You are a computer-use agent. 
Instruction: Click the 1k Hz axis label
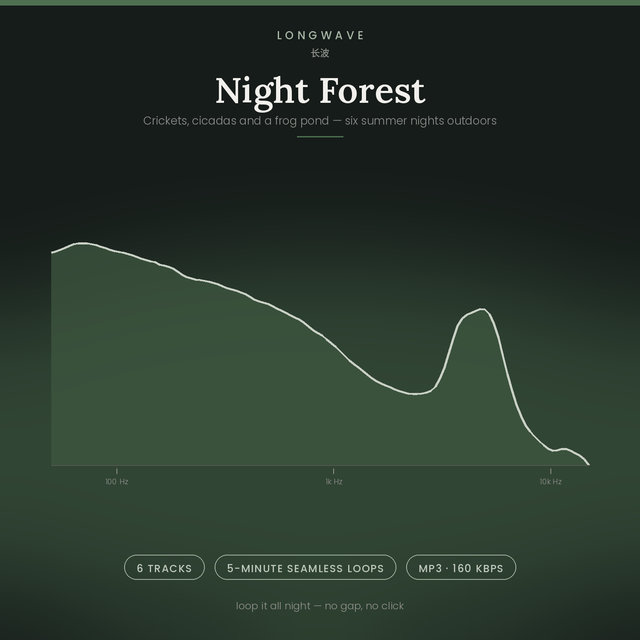(x=334, y=482)
